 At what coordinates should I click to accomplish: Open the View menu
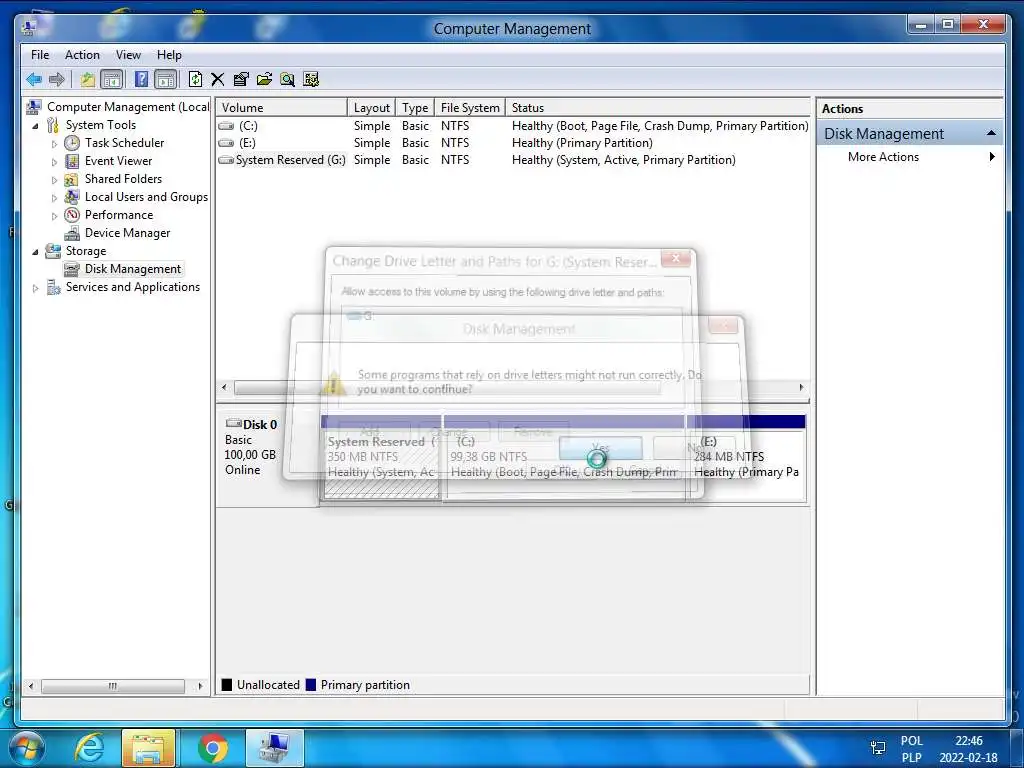[x=128, y=55]
